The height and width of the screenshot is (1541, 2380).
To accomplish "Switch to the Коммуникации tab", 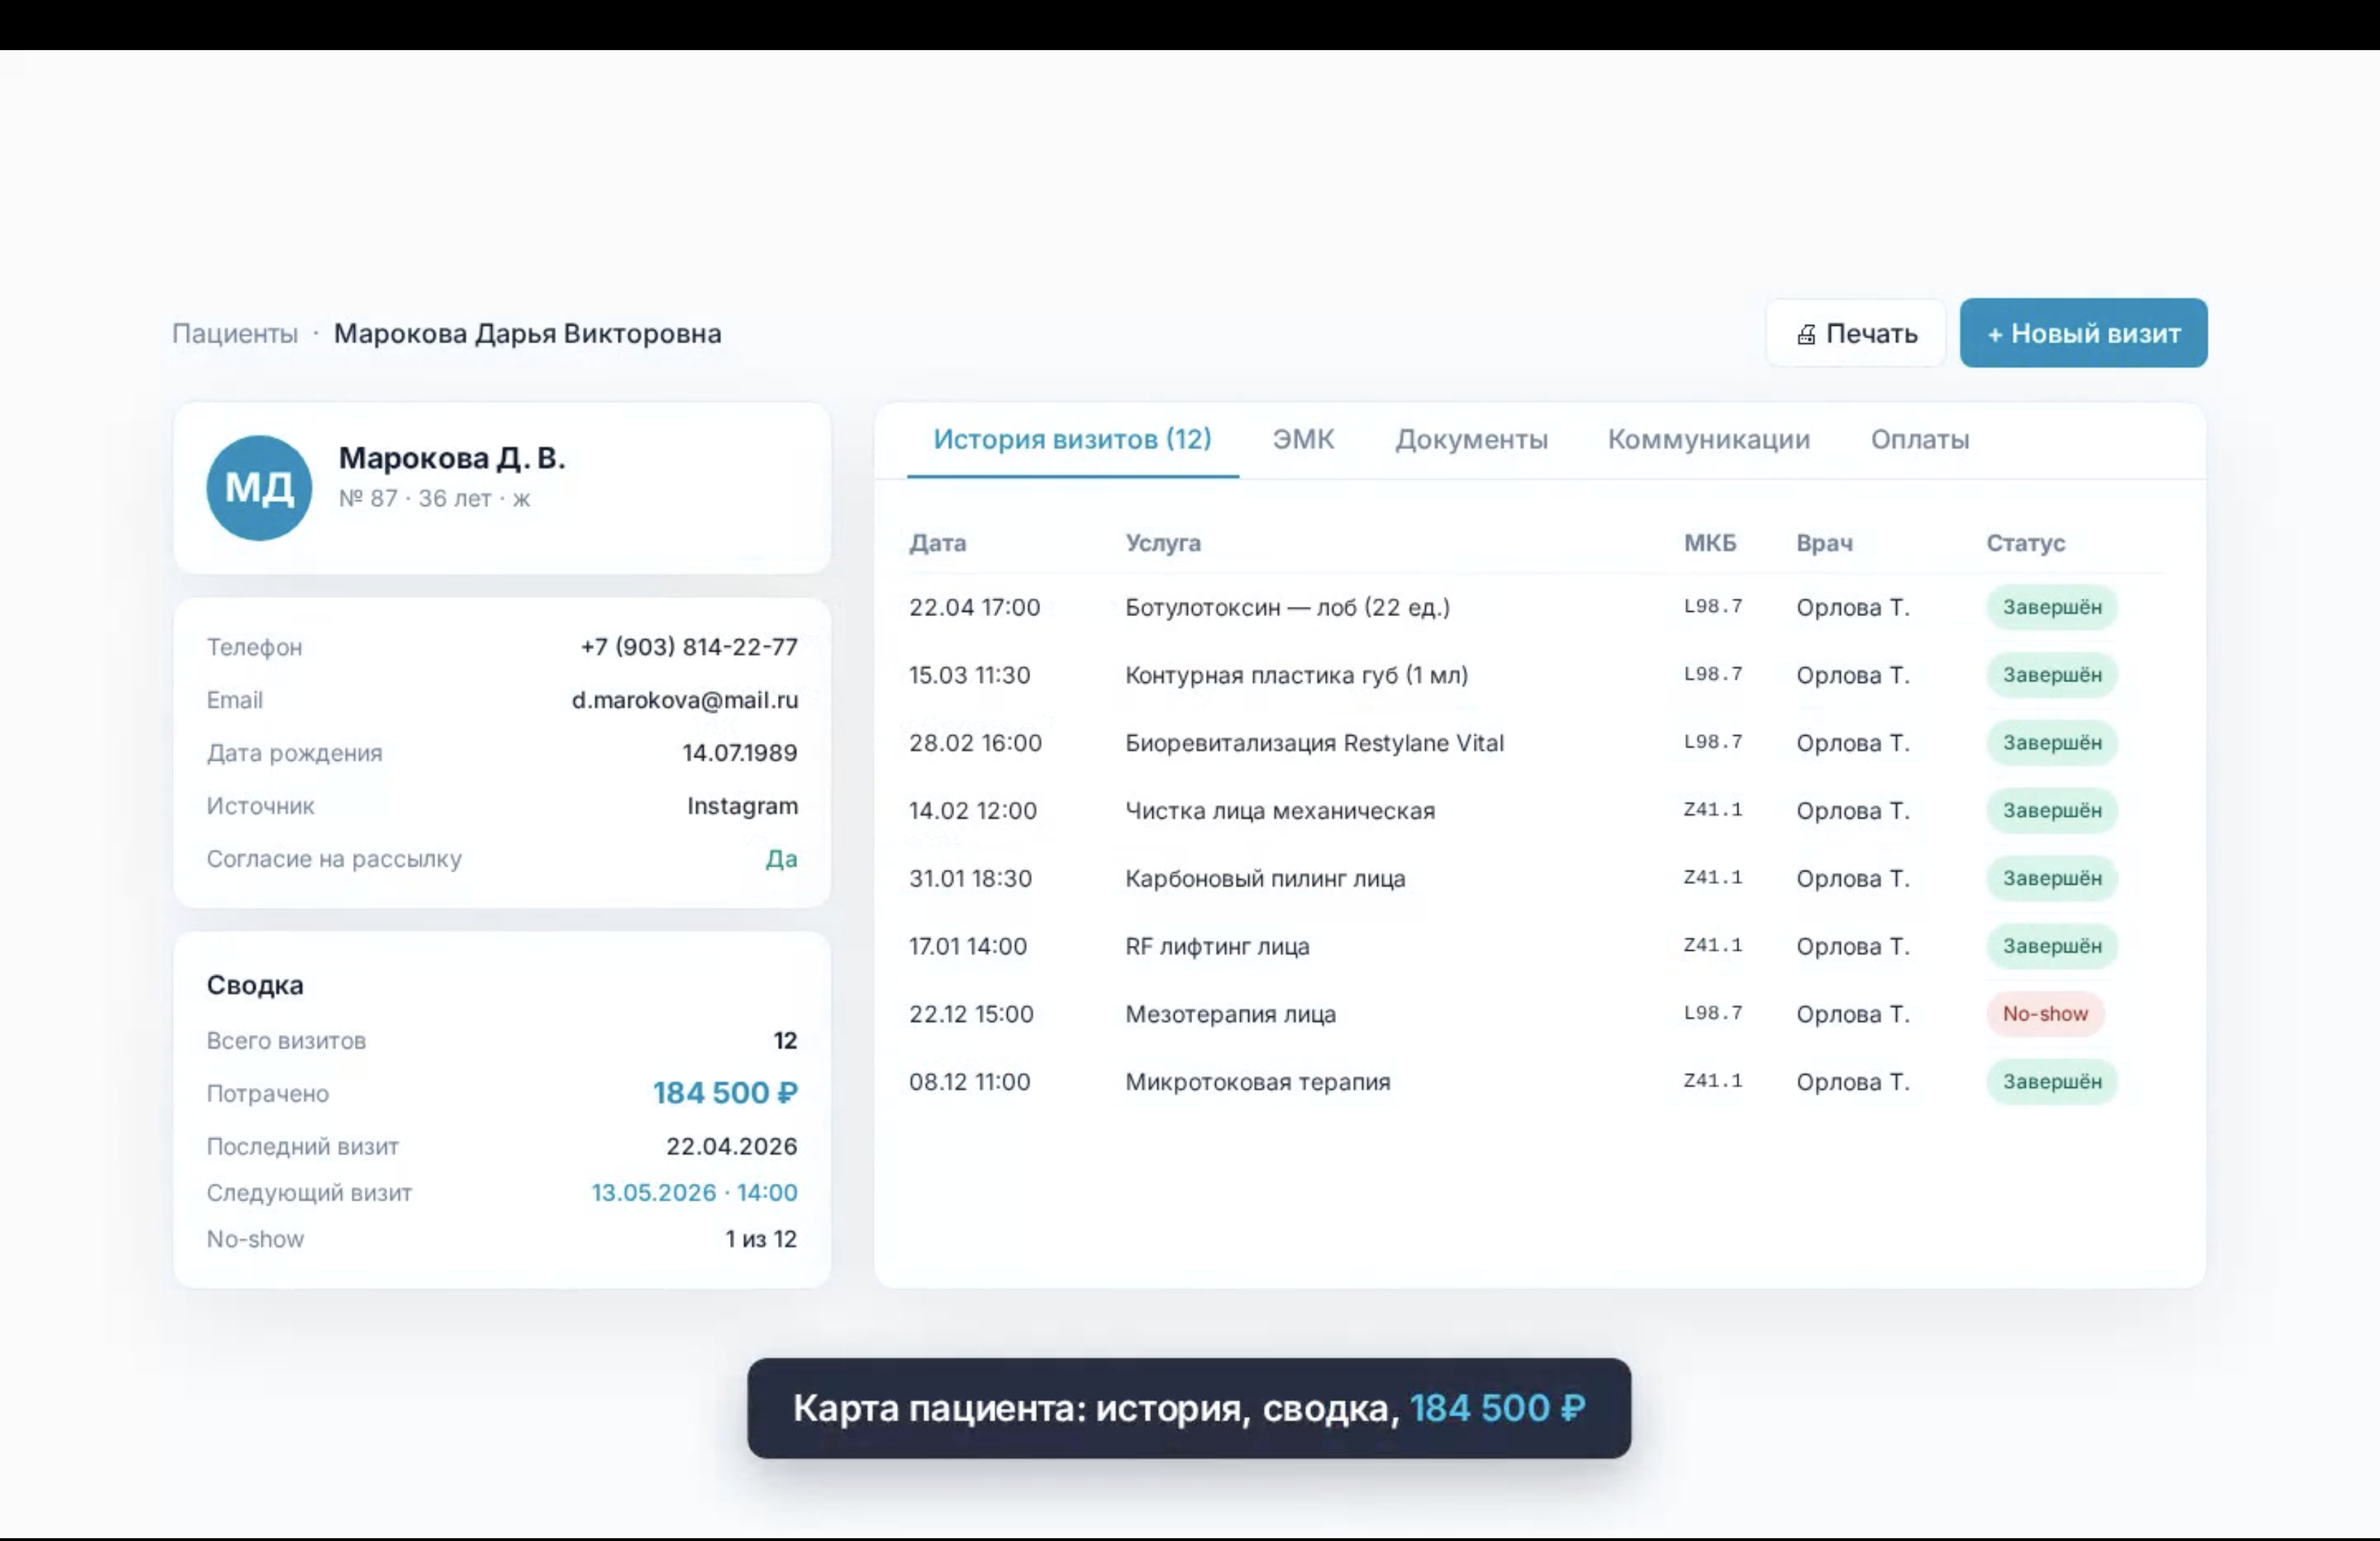I will (1709, 439).
